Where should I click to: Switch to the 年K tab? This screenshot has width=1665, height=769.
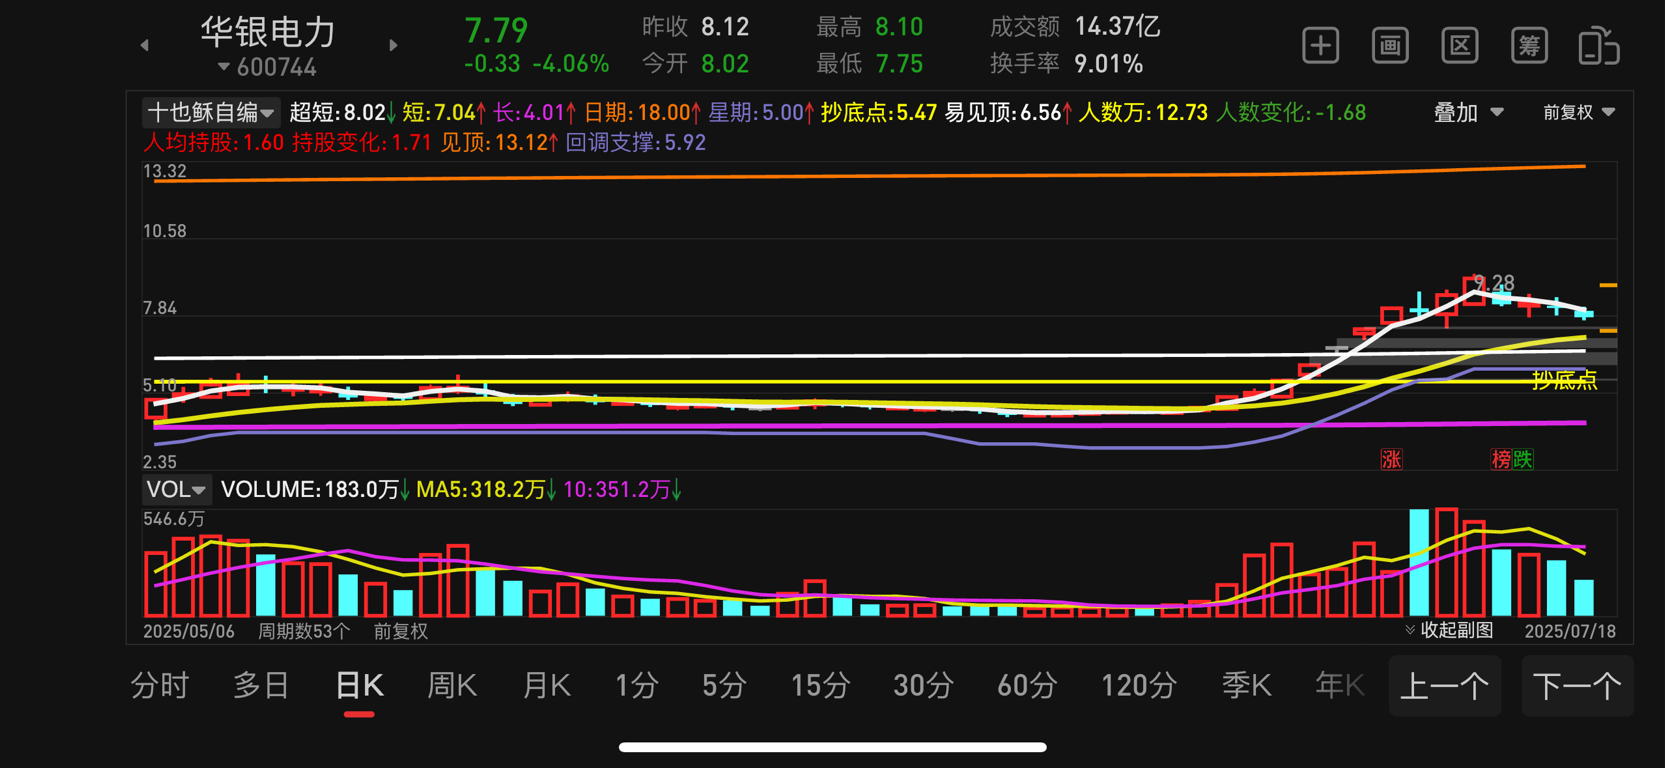1340,686
